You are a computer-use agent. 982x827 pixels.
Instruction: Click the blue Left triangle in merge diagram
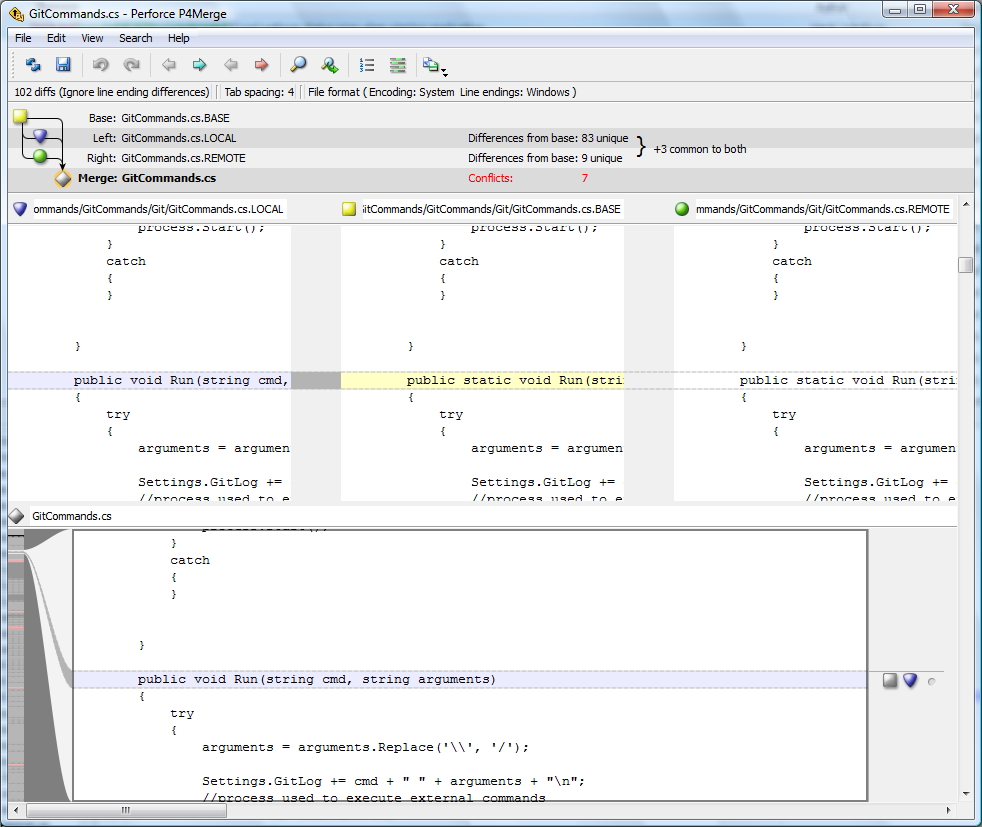pos(40,135)
